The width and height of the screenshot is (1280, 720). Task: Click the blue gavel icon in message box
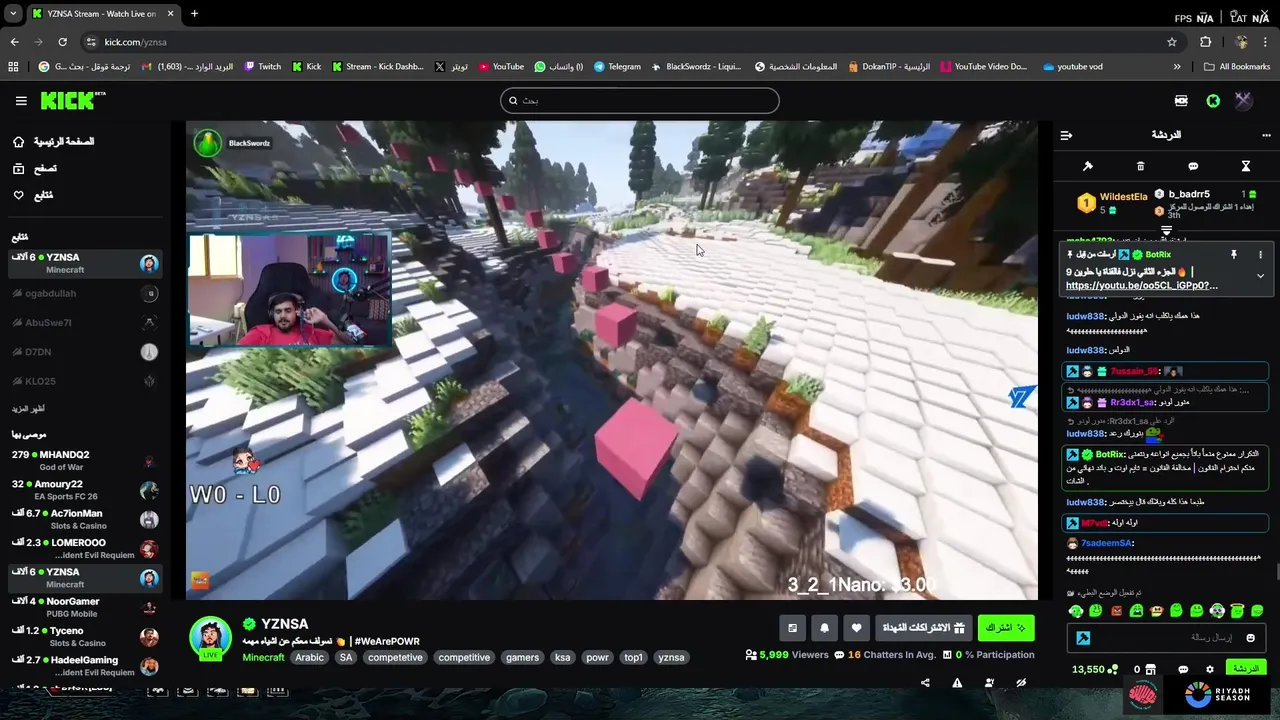pos(1083,638)
